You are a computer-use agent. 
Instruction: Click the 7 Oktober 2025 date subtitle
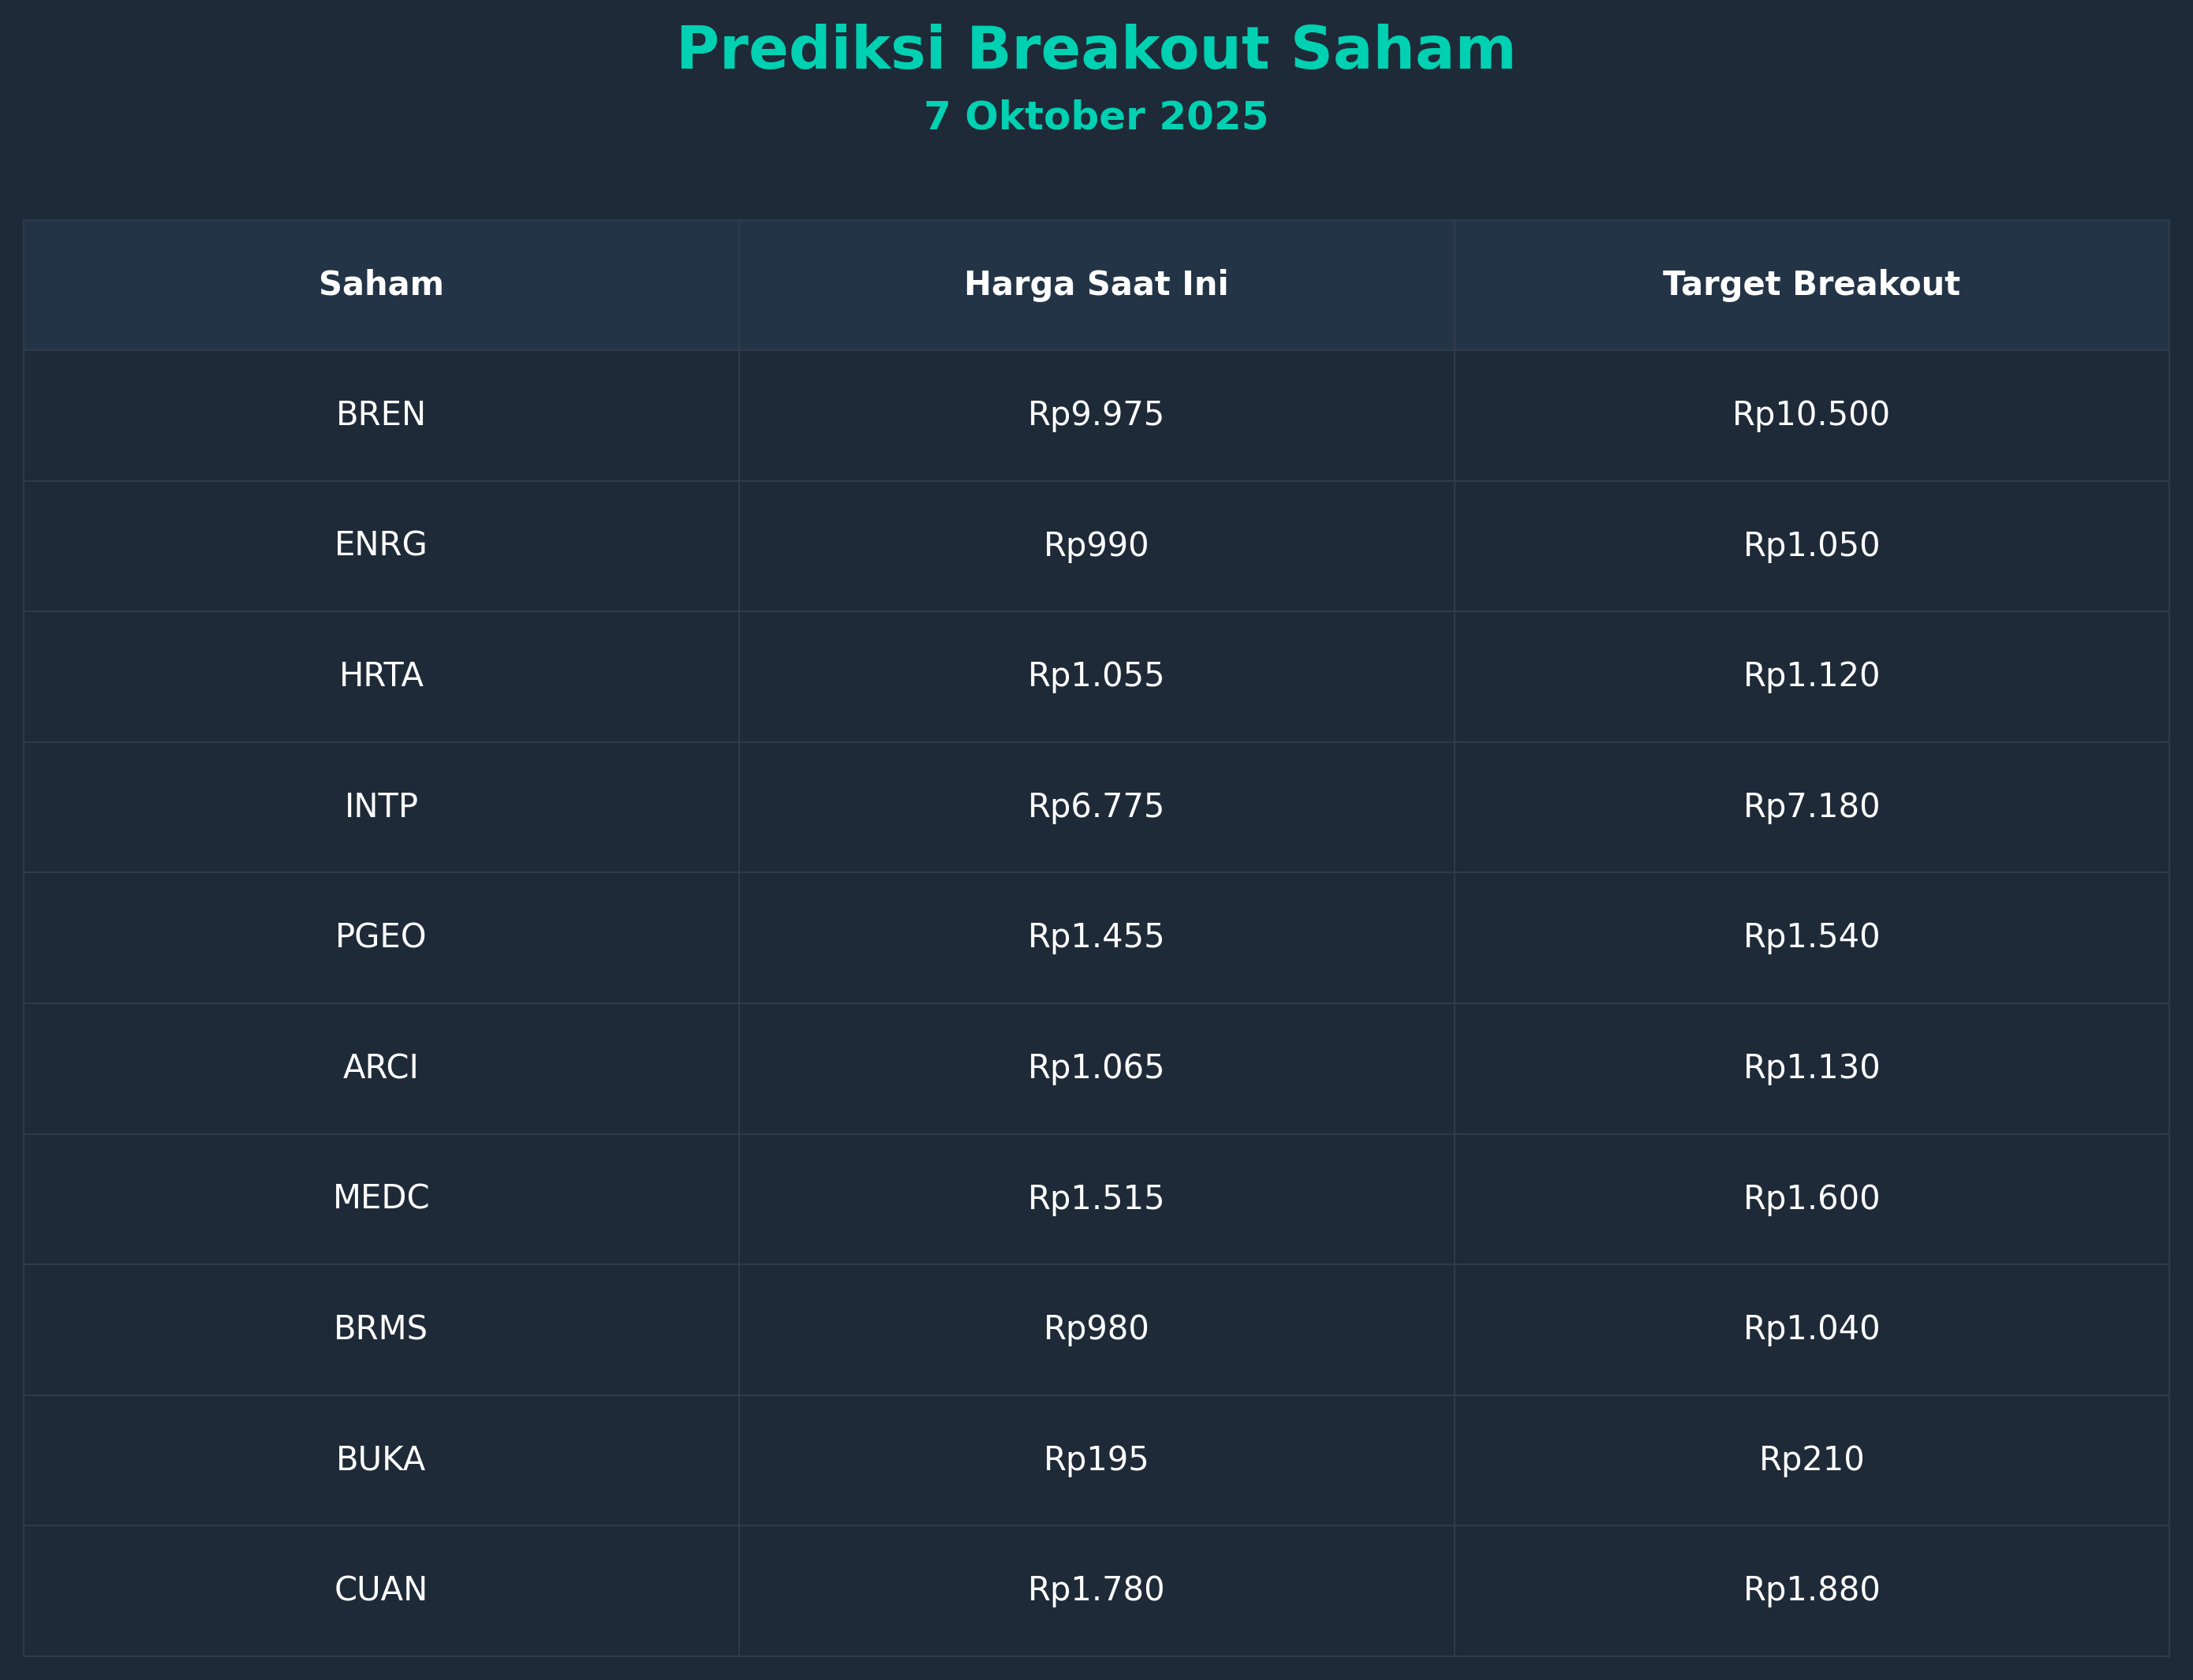coord(1096,117)
